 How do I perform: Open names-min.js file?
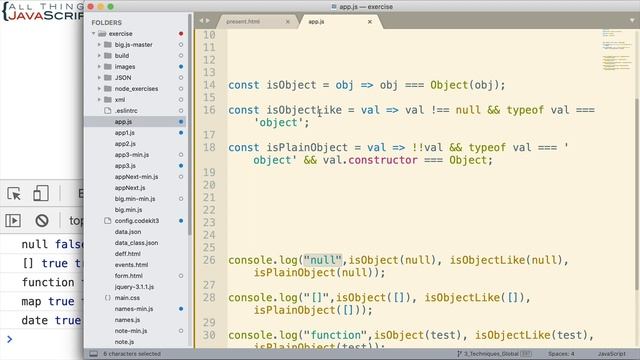click(134, 309)
